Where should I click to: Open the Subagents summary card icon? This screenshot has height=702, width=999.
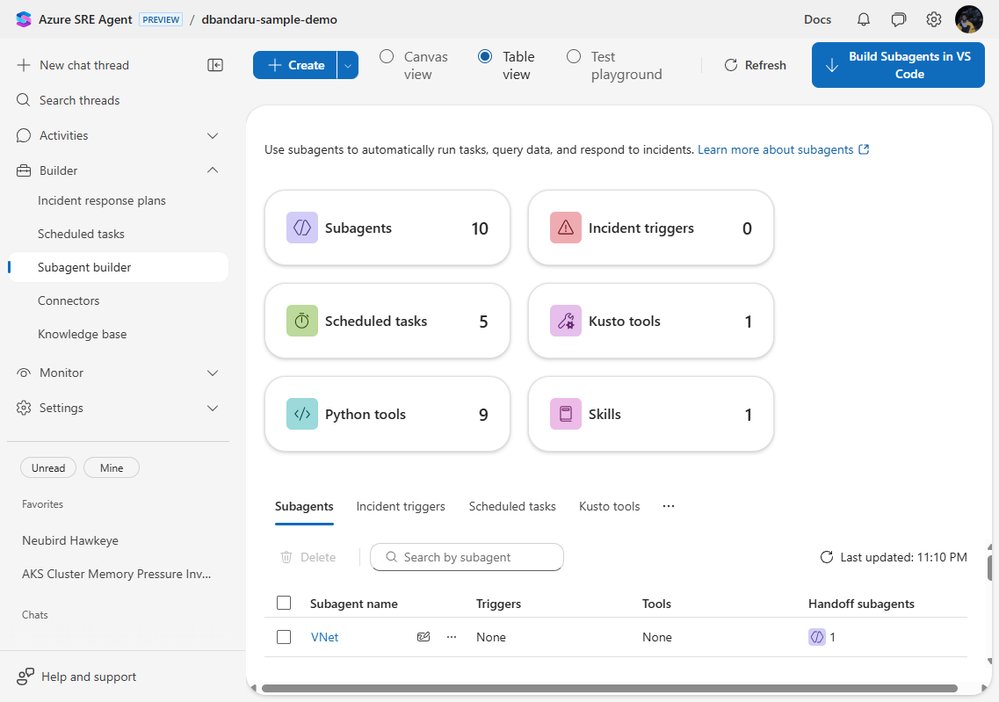(x=302, y=228)
